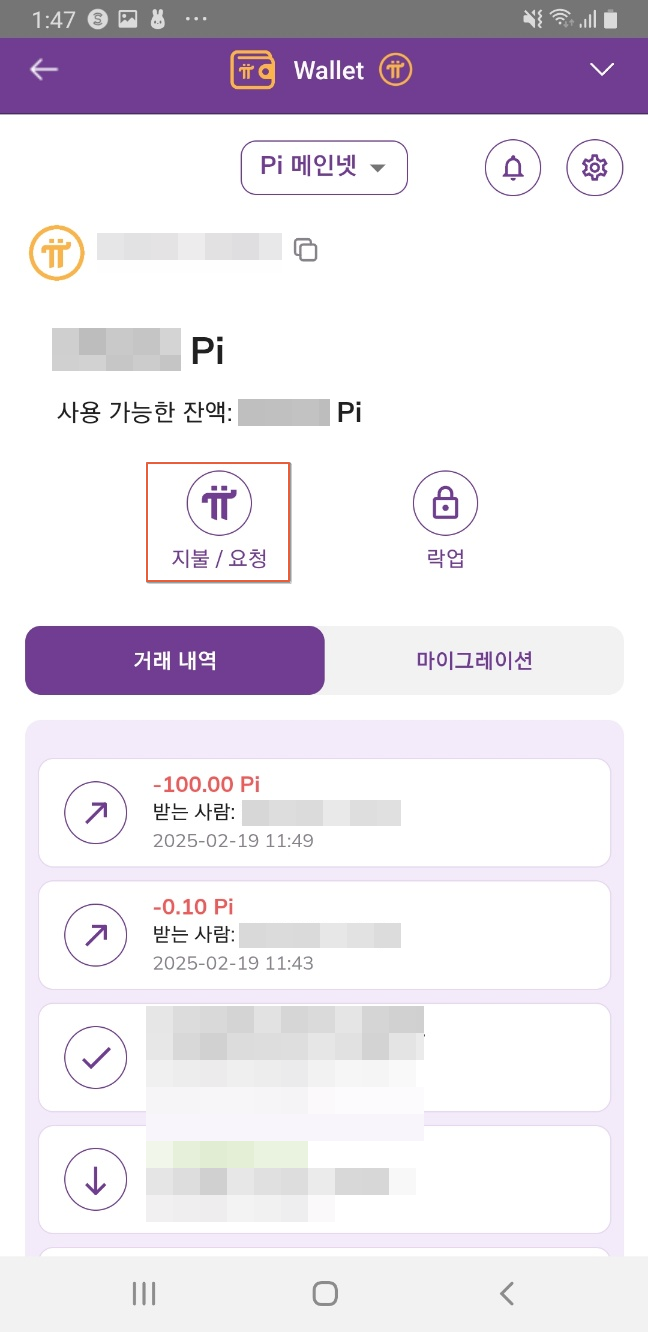This screenshot has height=1332, width=648.
Task: Tap the Android home button
Action: coord(324,1293)
